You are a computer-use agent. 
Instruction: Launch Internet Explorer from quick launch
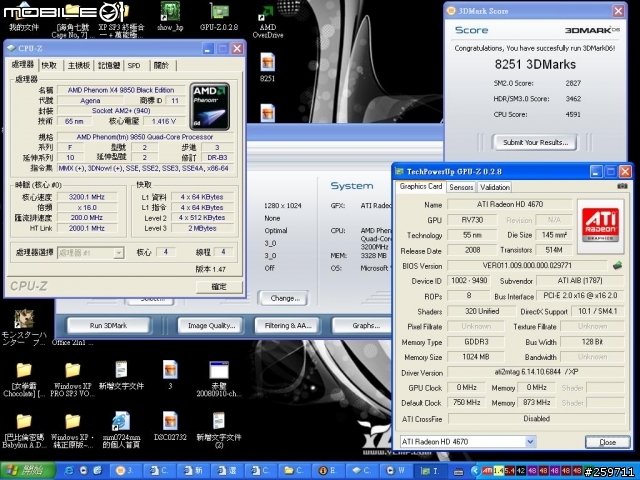[70, 471]
